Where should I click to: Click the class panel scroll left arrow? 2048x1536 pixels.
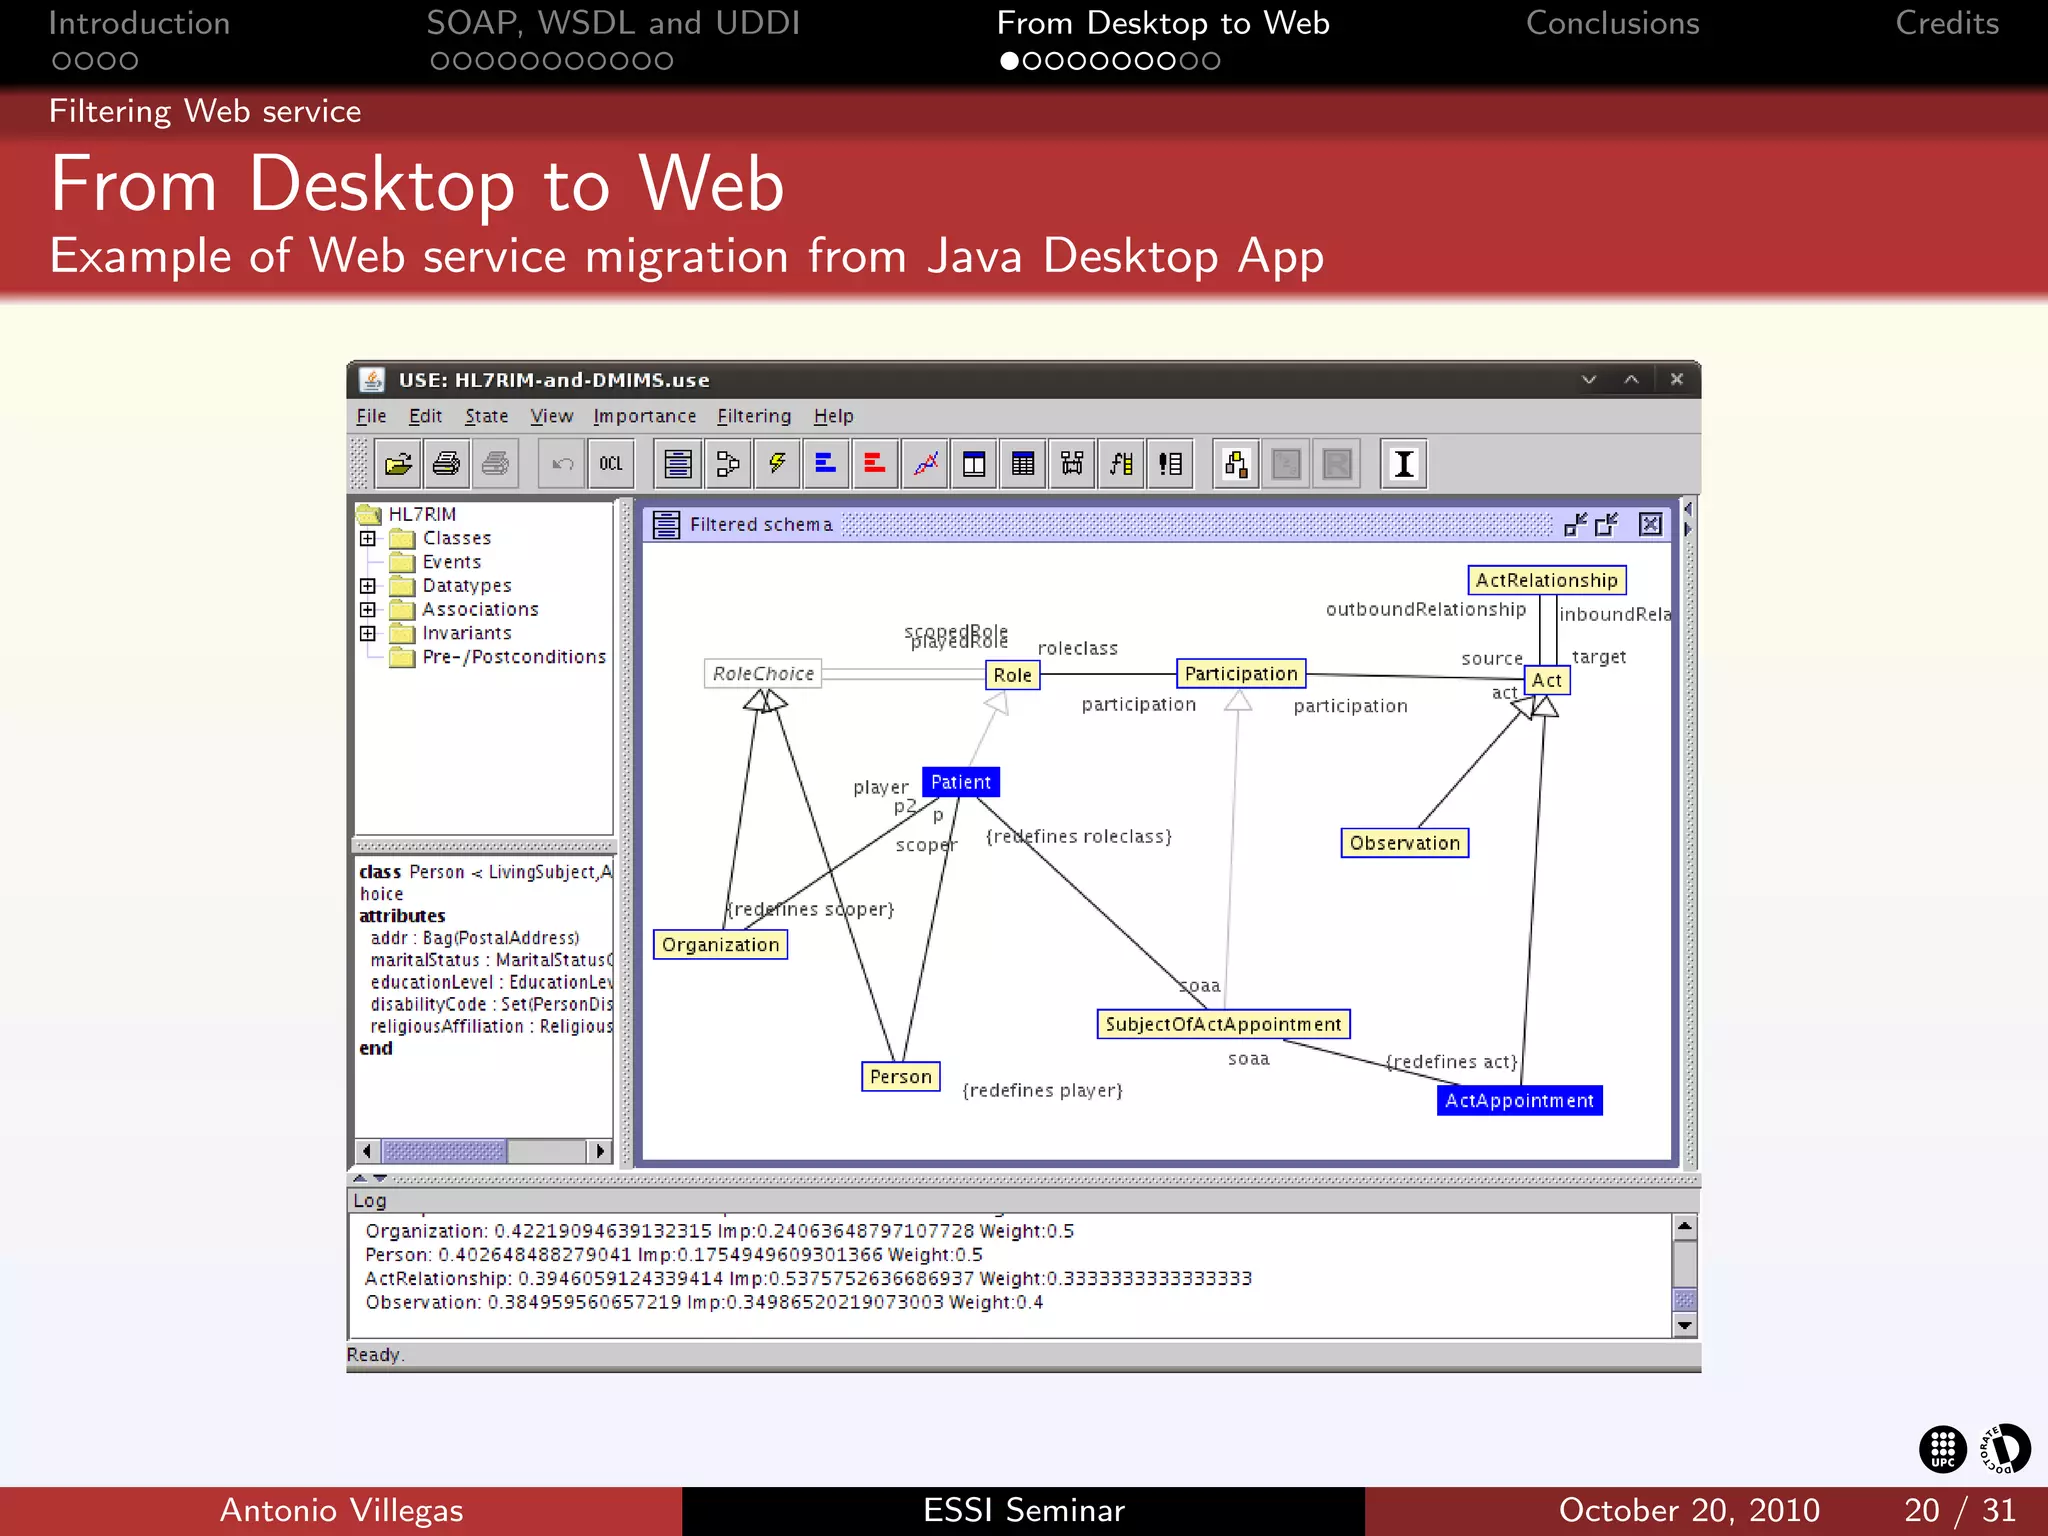(x=367, y=1151)
